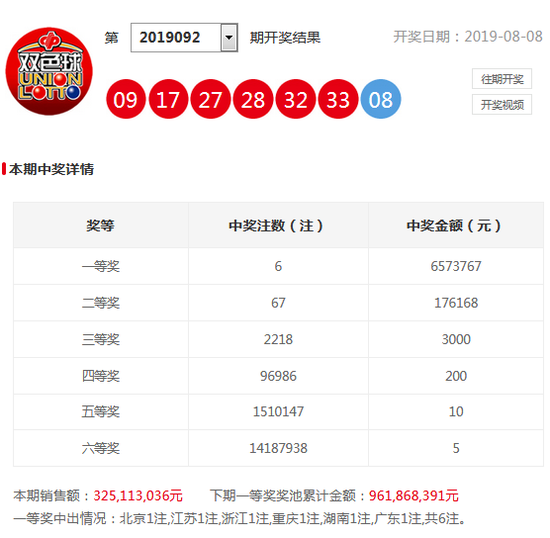Screen dimensions: 550x538
Task: Click blue ball number 08
Action: tap(381, 99)
